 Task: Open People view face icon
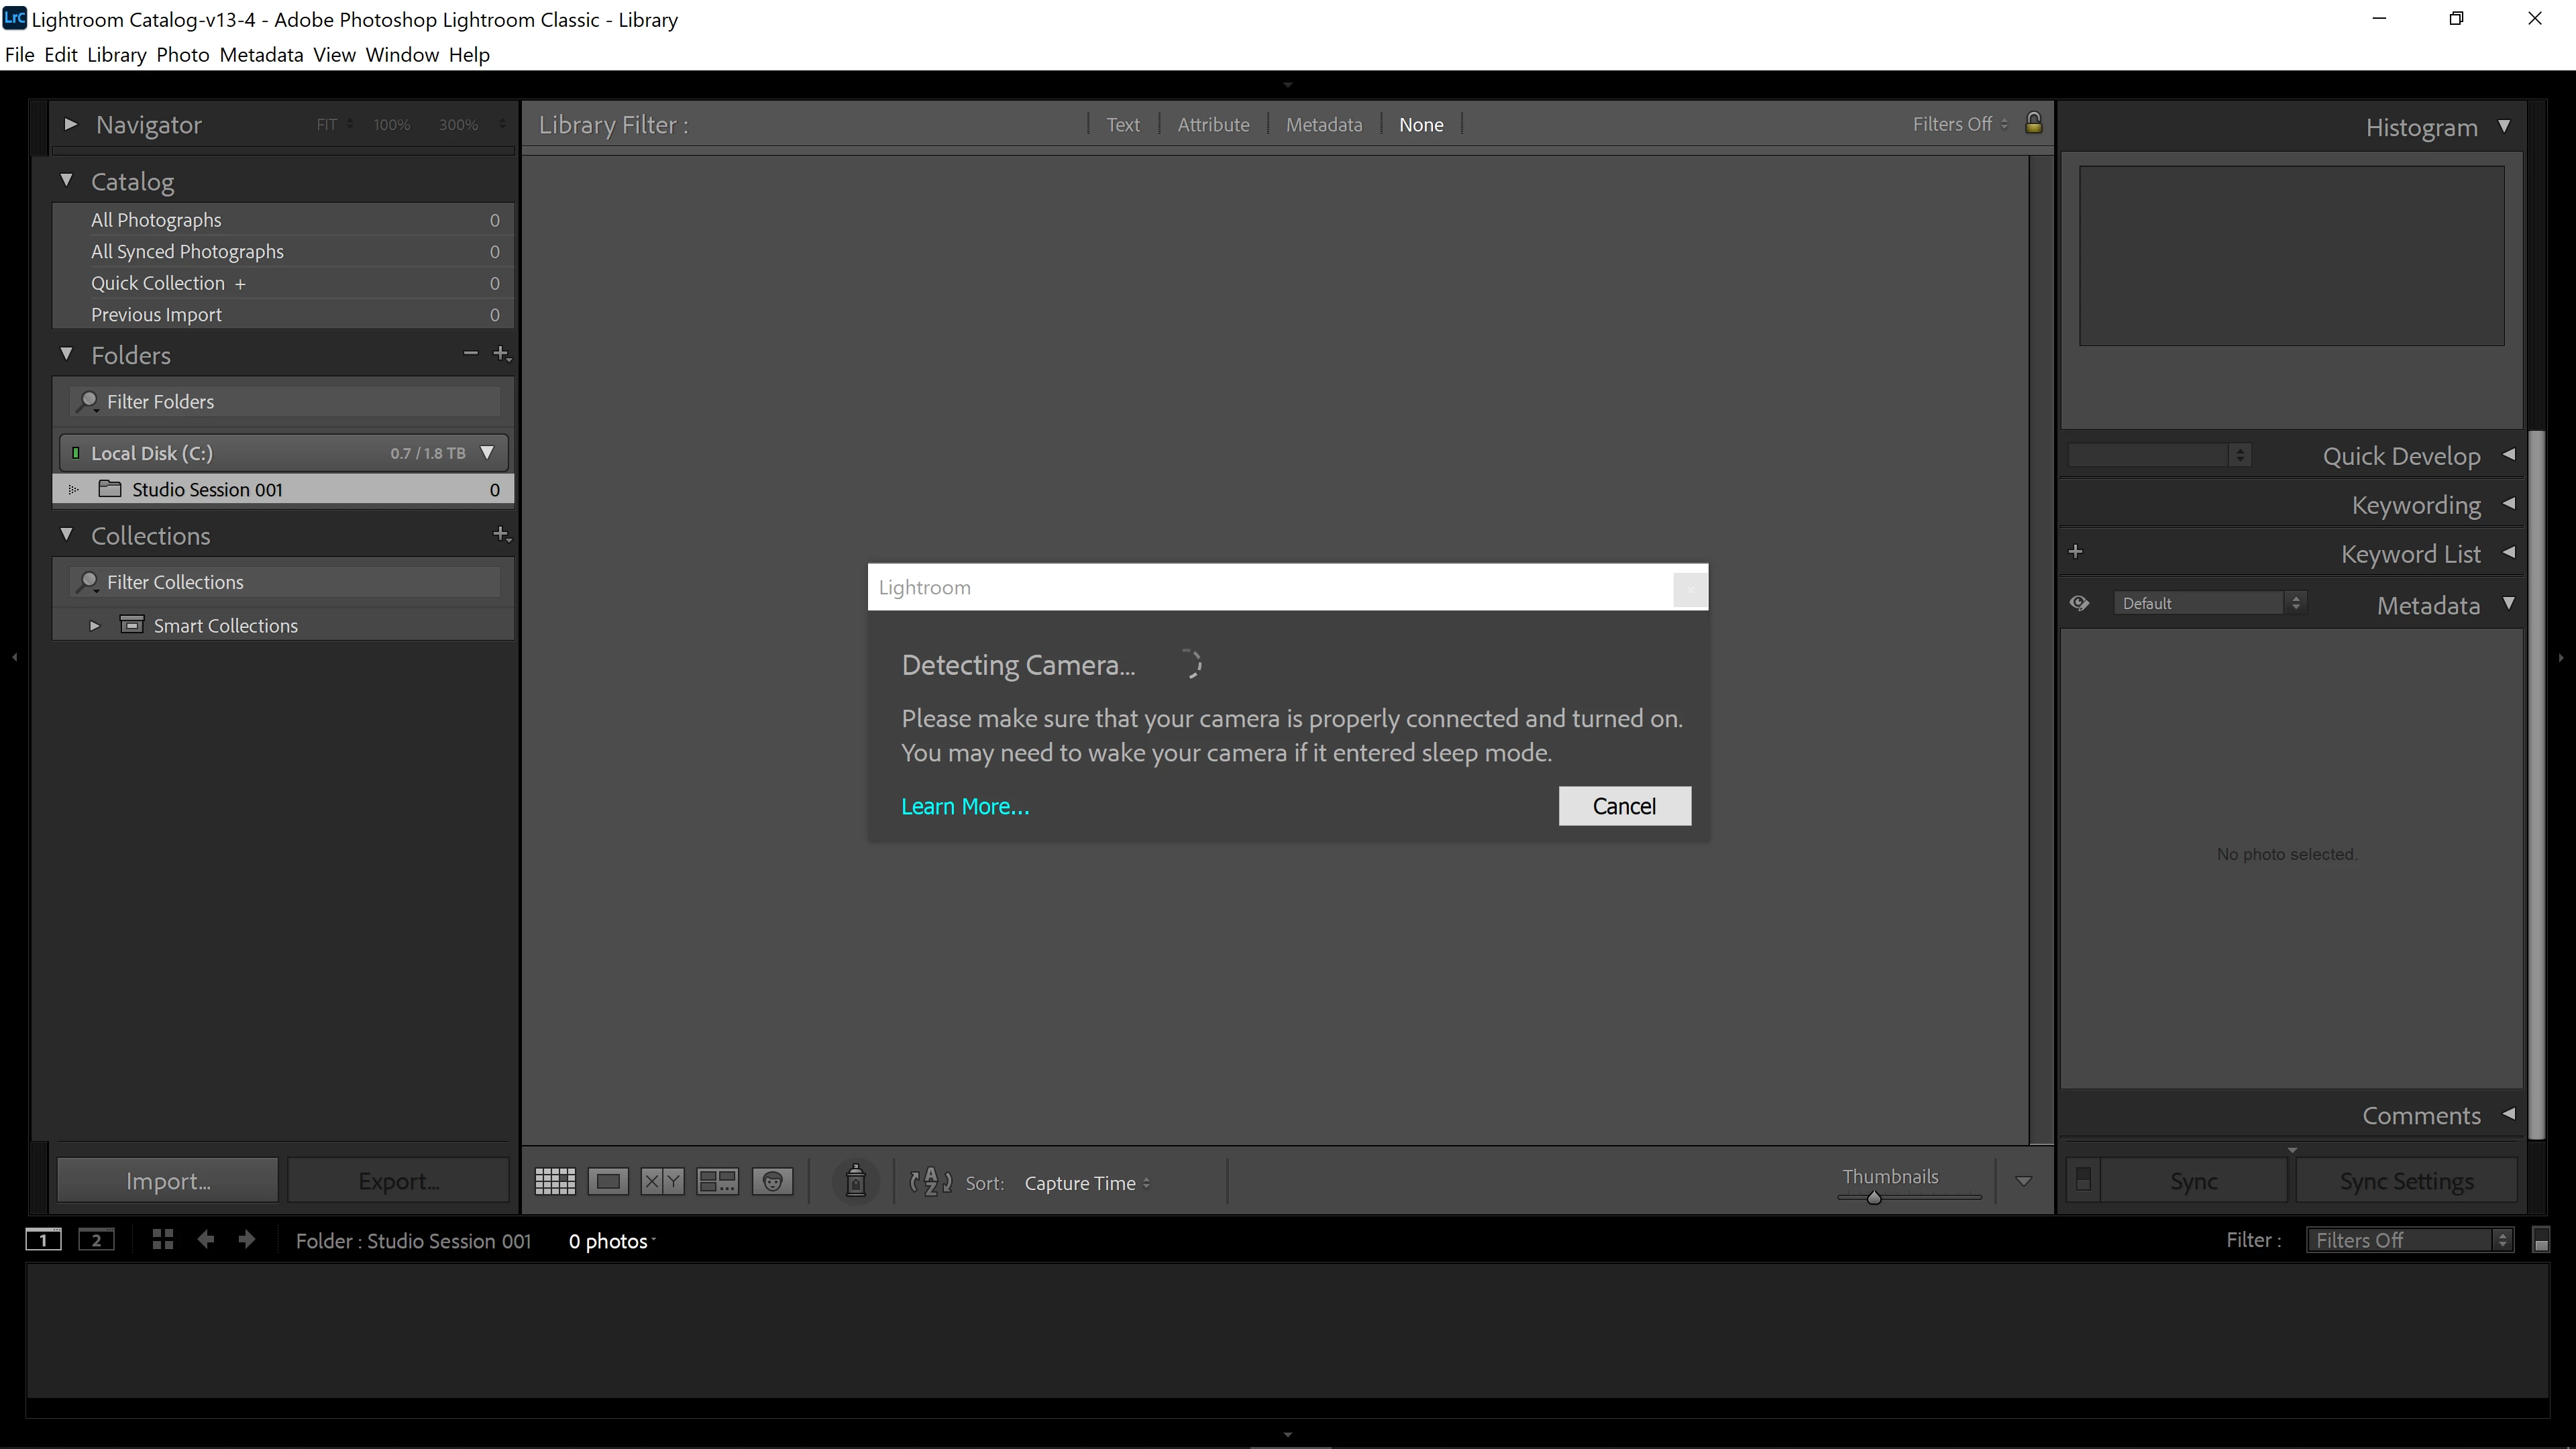(x=772, y=1181)
